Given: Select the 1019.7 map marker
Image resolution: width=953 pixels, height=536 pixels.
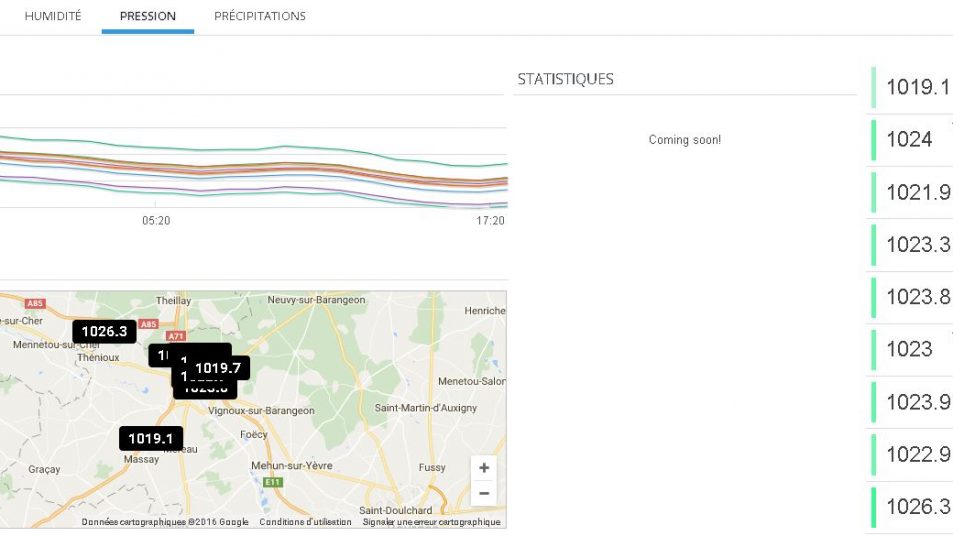Looking at the screenshot, I should (x=218, y=368).
